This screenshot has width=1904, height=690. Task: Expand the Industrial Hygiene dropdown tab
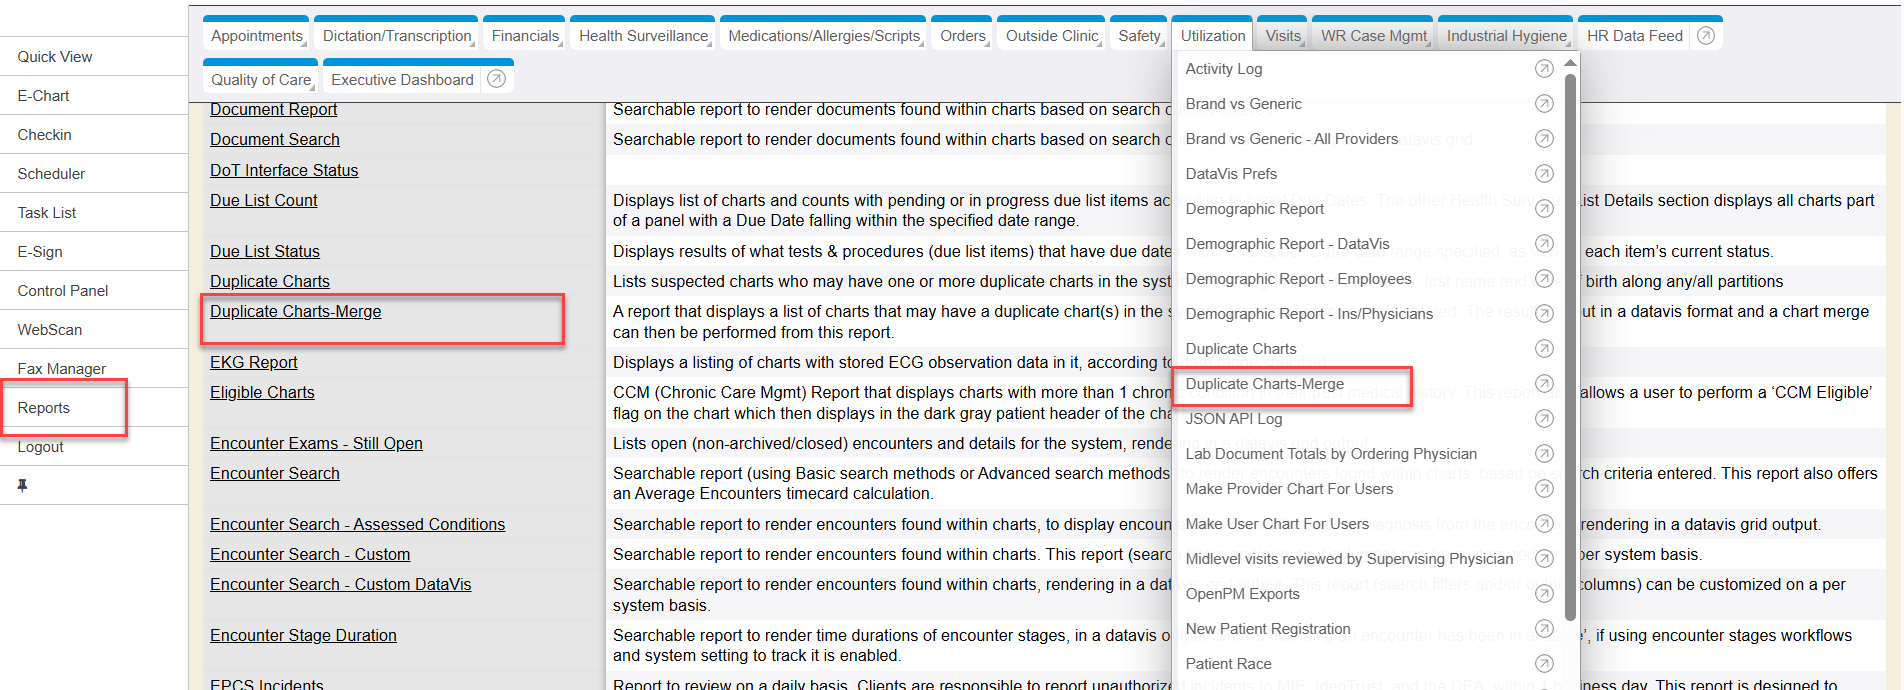[x=1507, y=36]
